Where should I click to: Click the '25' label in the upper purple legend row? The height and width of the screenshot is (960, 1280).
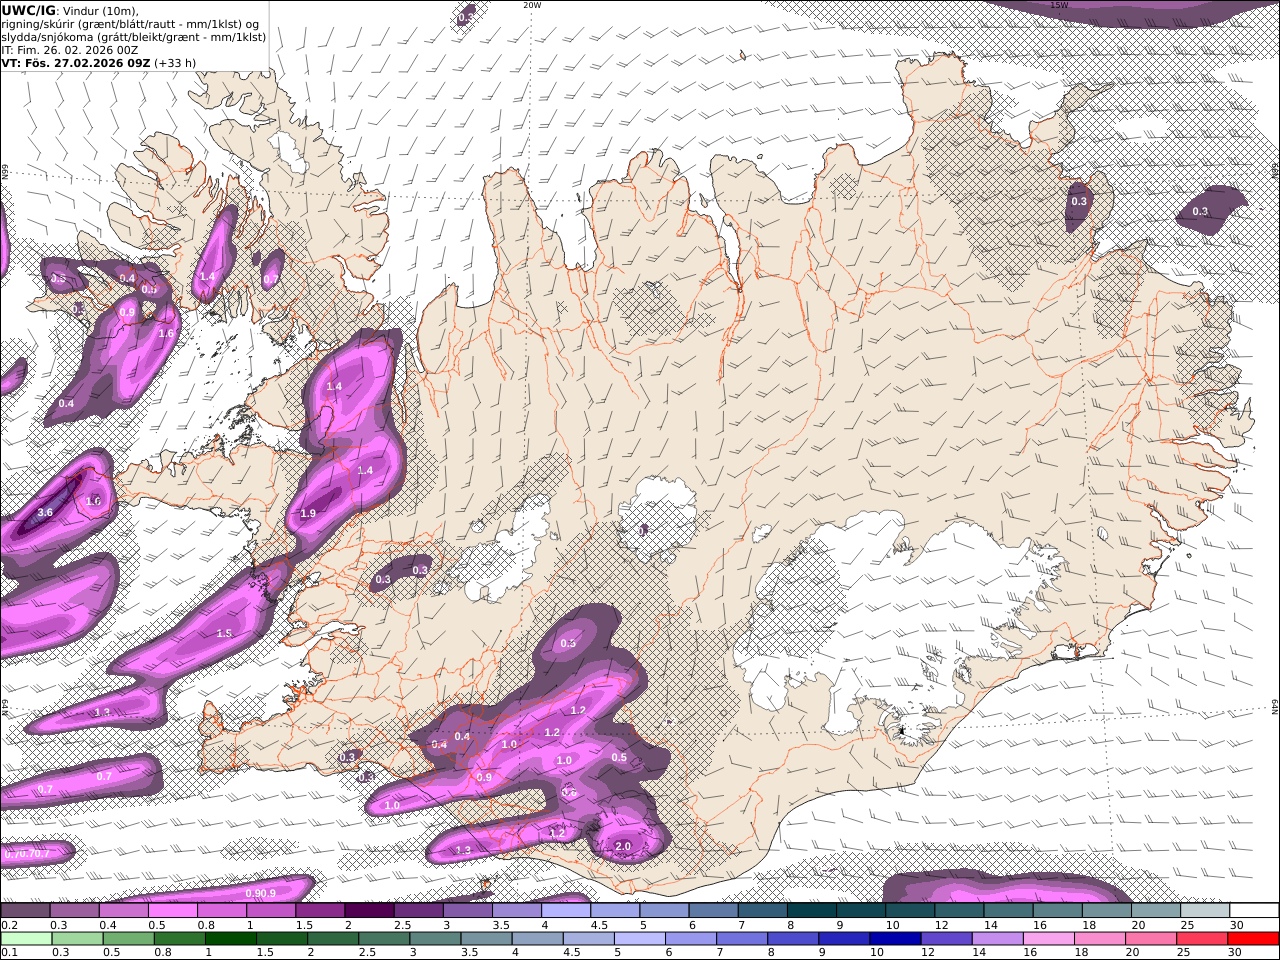pos(1188,926)
